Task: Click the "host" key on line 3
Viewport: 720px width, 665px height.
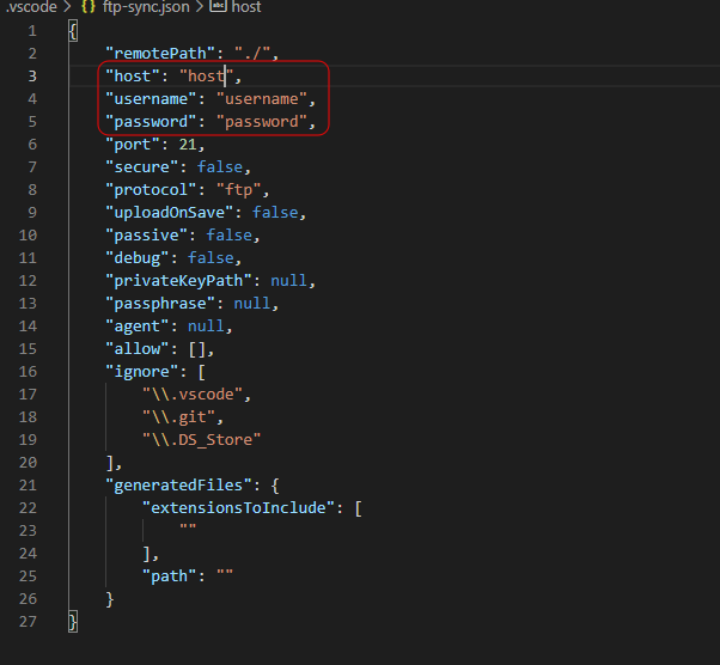Action: tap(133, 76)
